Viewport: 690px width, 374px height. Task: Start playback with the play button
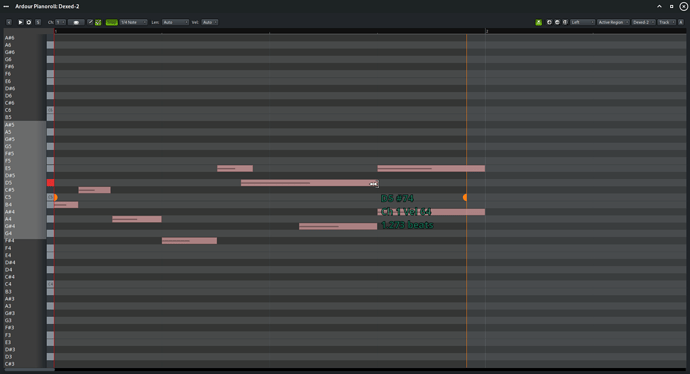pyautogui.click(x=20, y=22)
